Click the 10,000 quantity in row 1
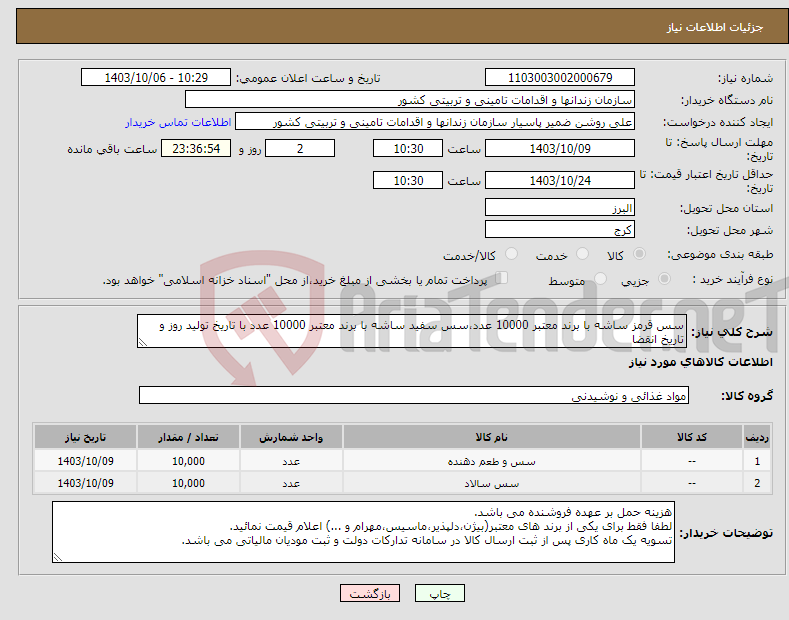 (188, 461)
